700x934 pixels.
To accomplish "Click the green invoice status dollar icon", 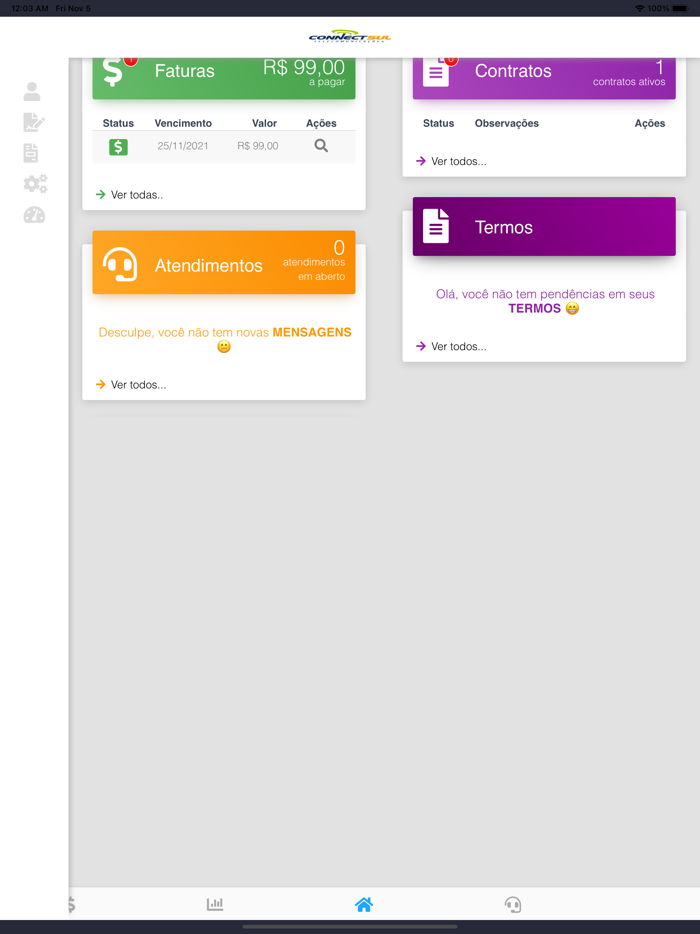I will point(118,146).
